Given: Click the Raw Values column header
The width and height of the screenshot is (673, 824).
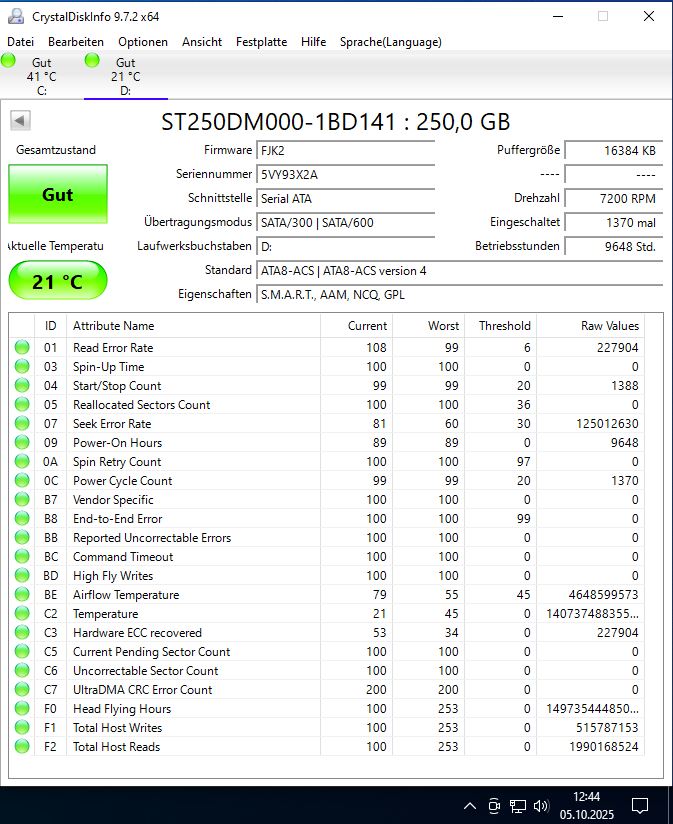Looking at the screenshot, I should coord(591,326).
